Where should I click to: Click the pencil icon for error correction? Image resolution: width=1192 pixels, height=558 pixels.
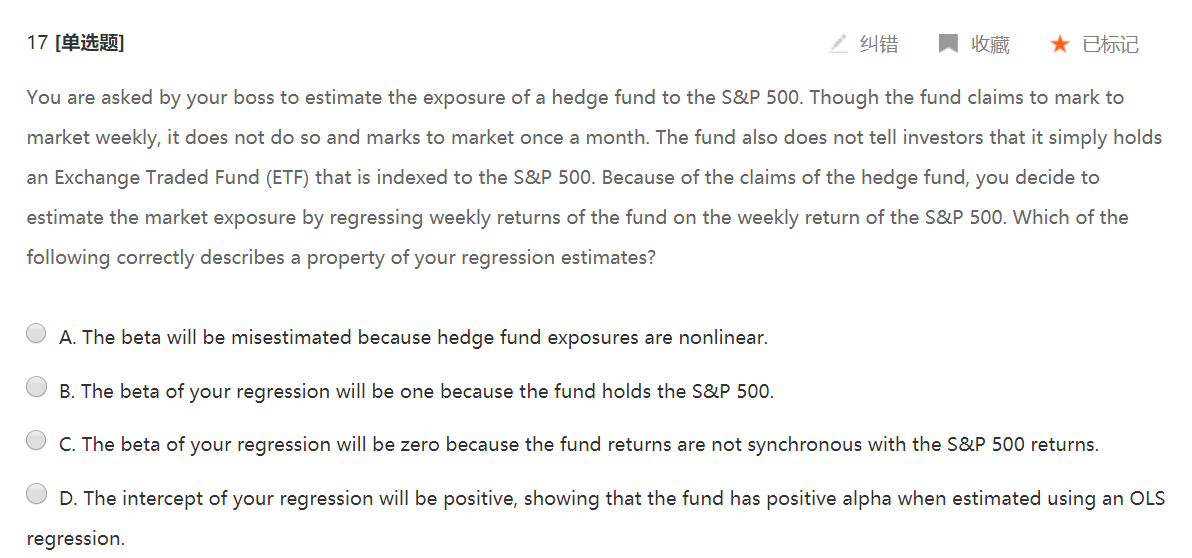point(838,44)
